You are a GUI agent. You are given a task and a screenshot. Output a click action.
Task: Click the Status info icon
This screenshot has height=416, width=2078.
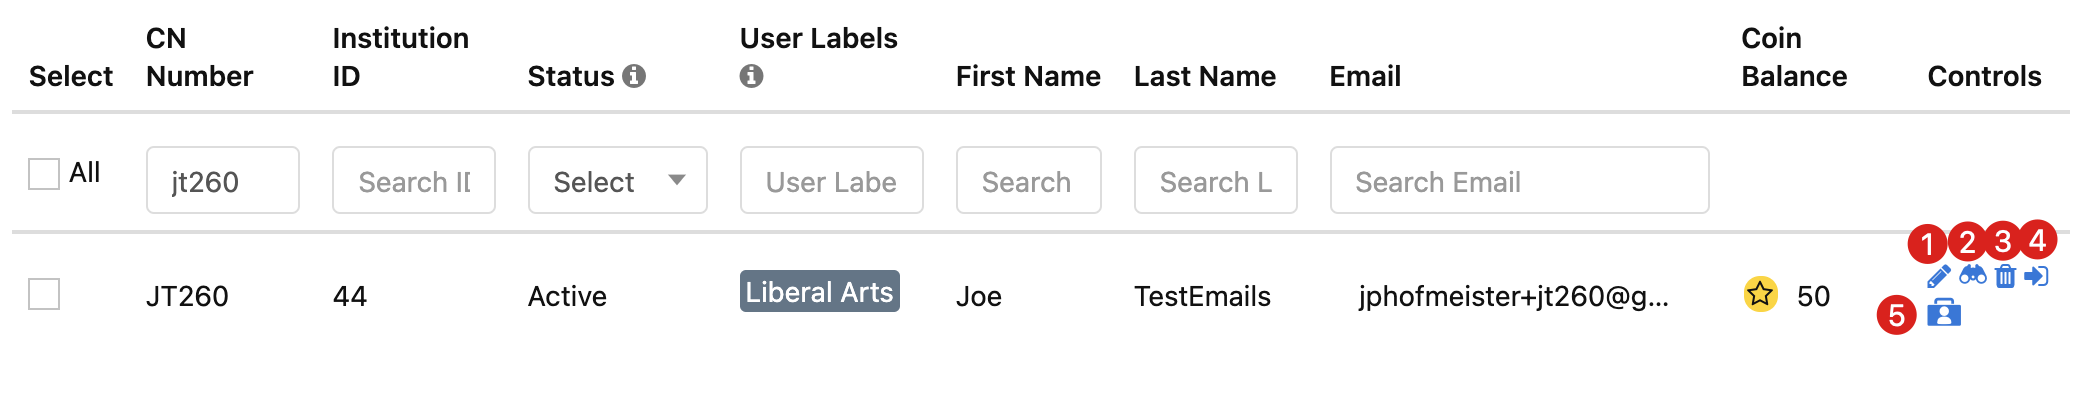(634, 76)
